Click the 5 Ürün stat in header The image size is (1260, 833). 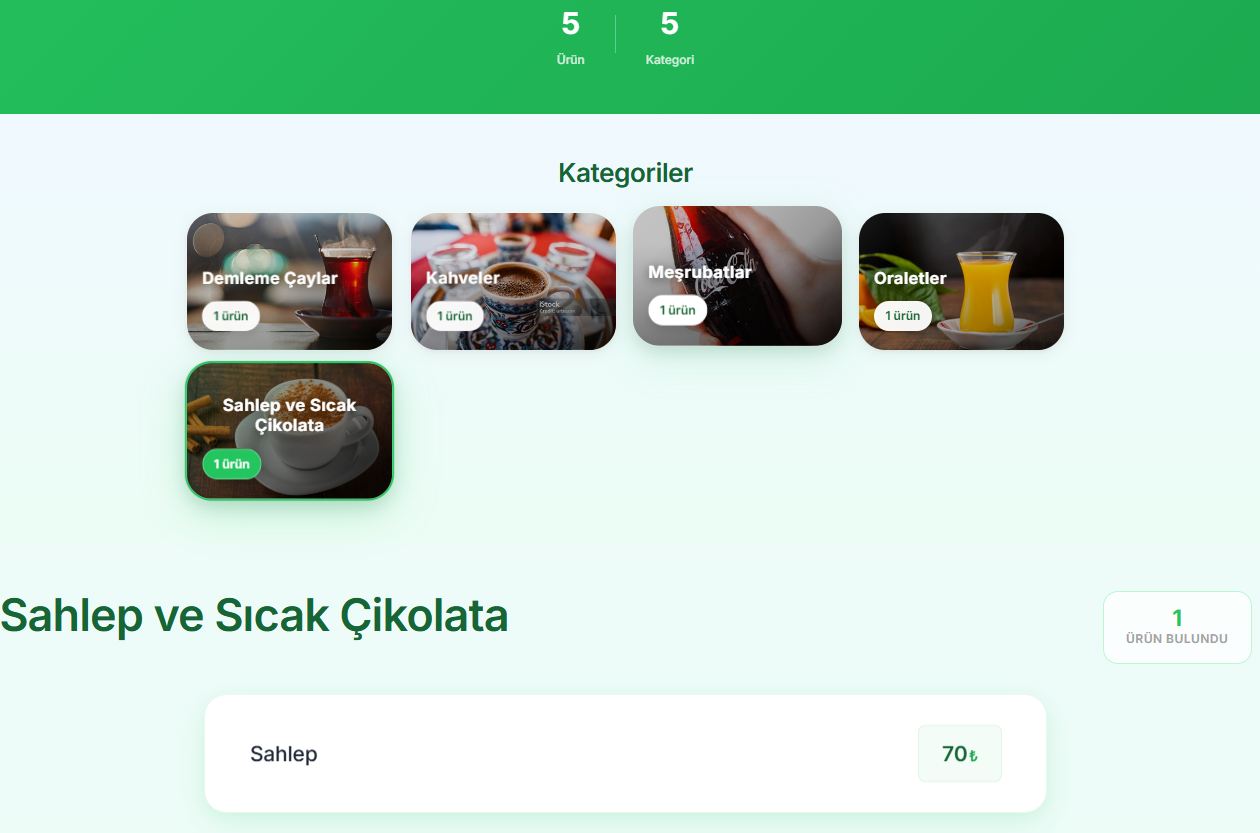571,38
